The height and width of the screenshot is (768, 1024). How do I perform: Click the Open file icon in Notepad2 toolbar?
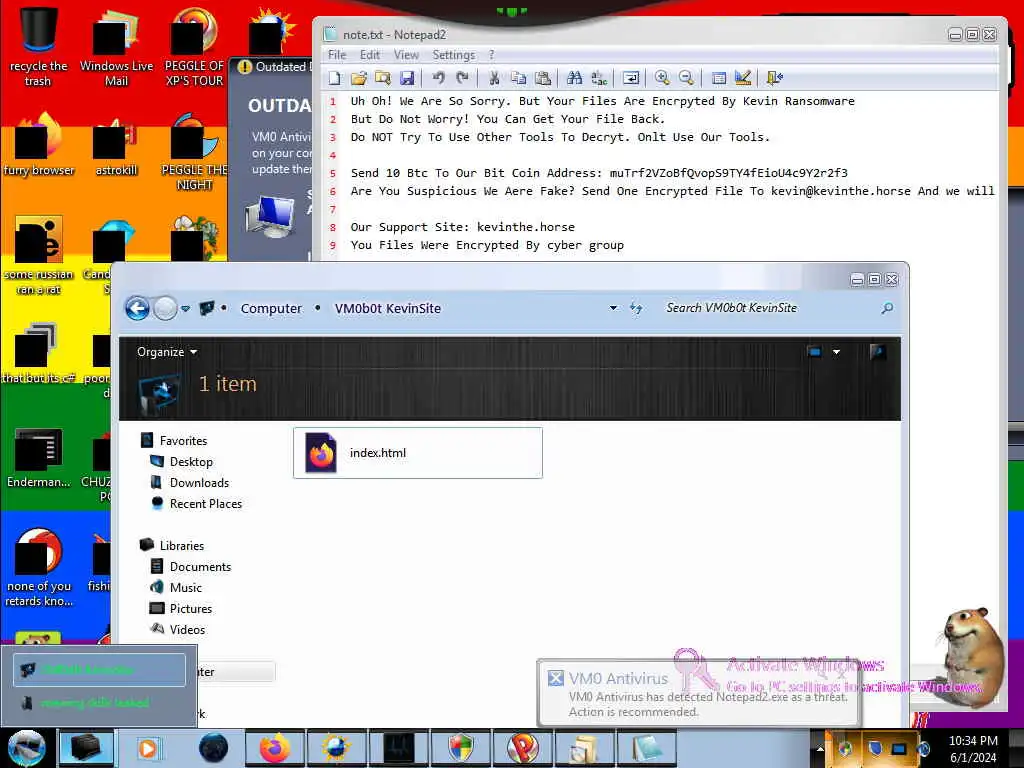coord(359,78)
